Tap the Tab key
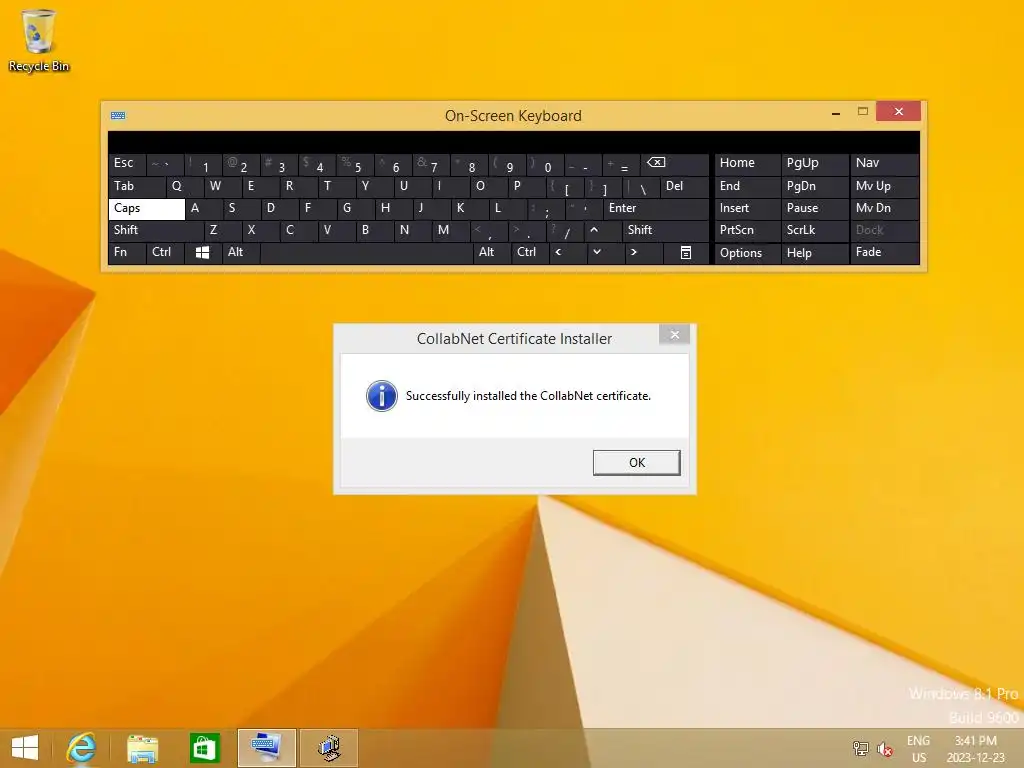 coord(136,186)
